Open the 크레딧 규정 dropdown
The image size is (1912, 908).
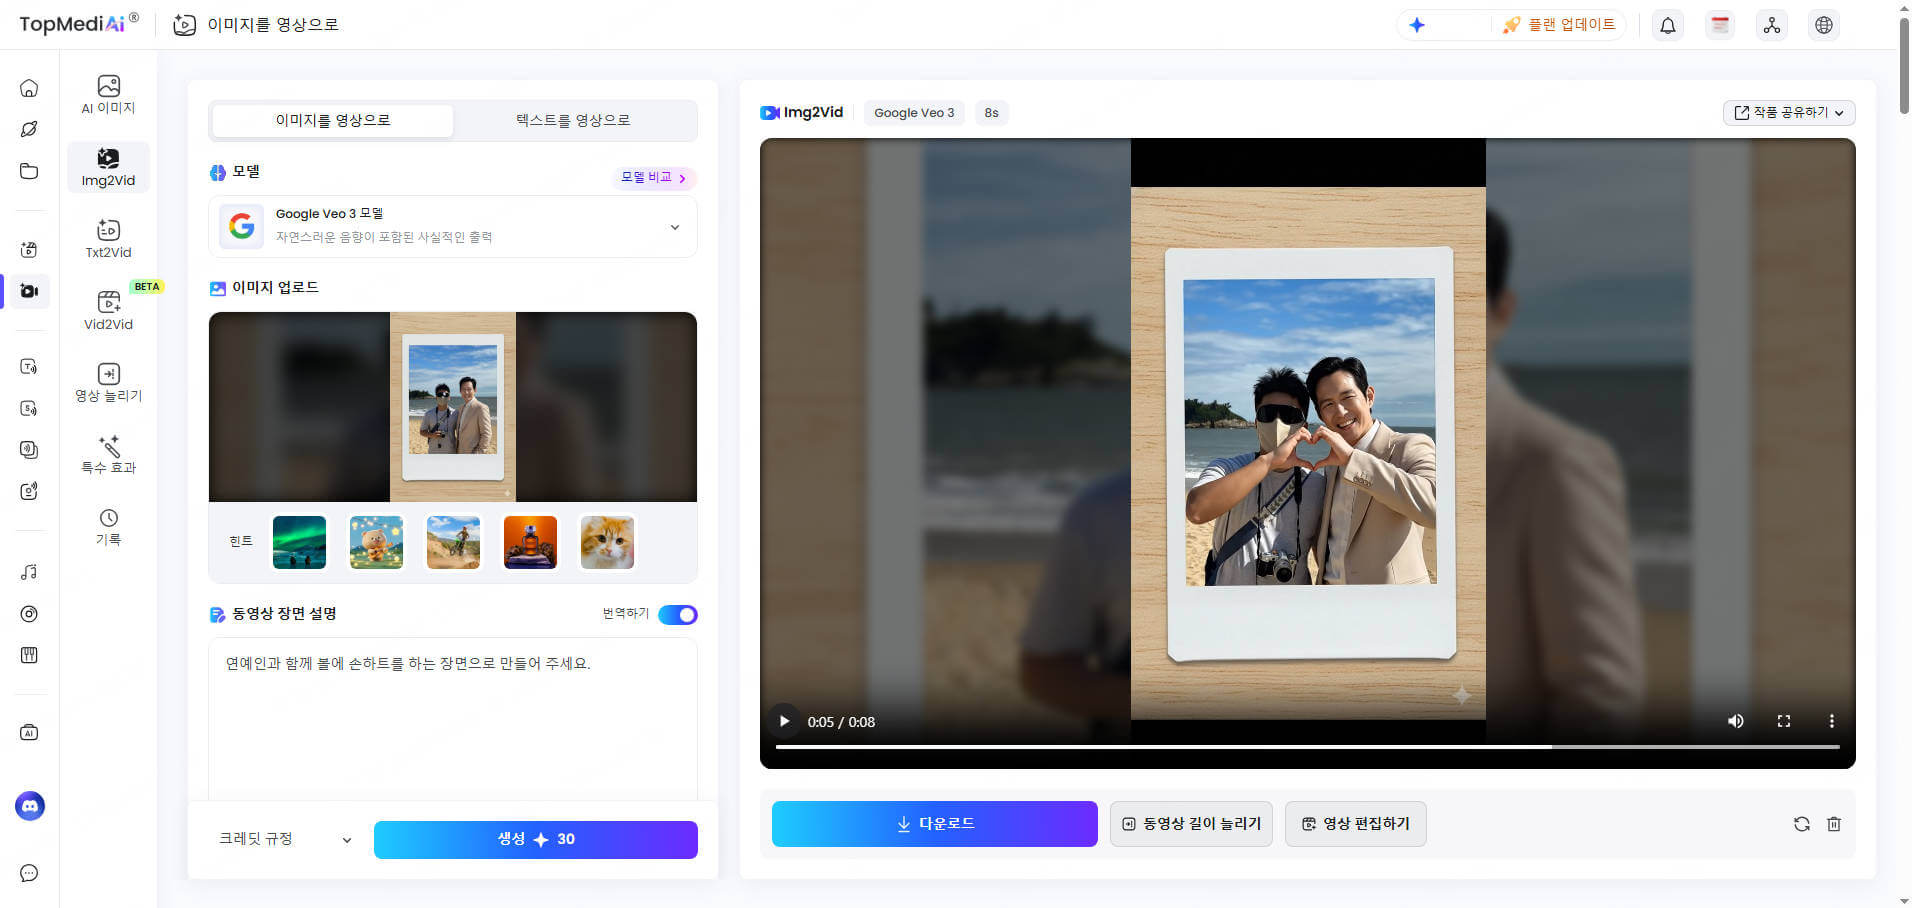tap(284, 839)
